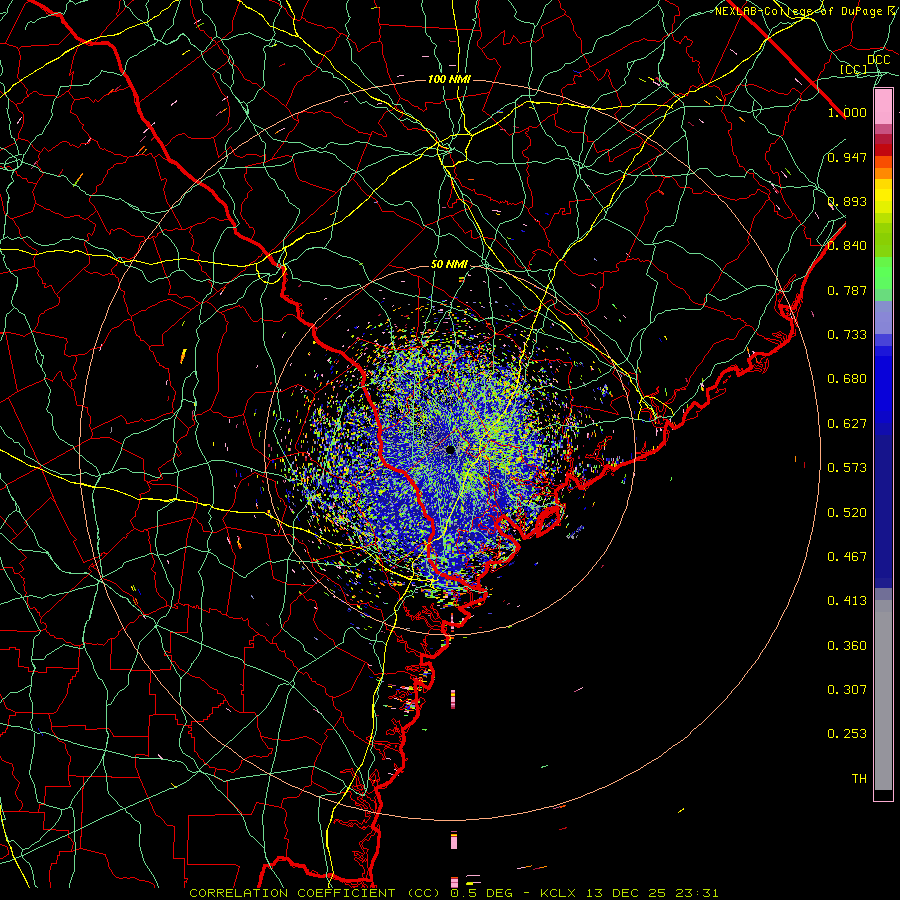The height and width of the screenshot is (900, 900).
Task: Select the 0.413 legend value
Action: tap(847, 601)
